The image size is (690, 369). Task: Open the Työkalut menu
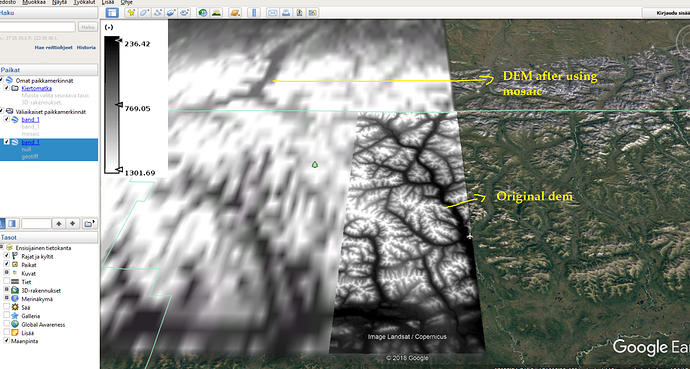[x=84, y=2]
